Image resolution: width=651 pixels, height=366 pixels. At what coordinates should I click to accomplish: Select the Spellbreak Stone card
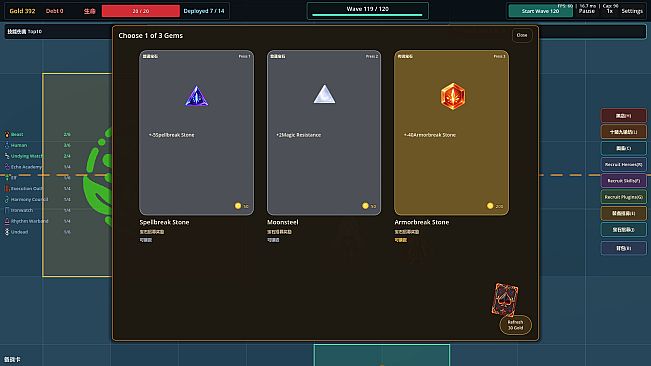(196, 132)
